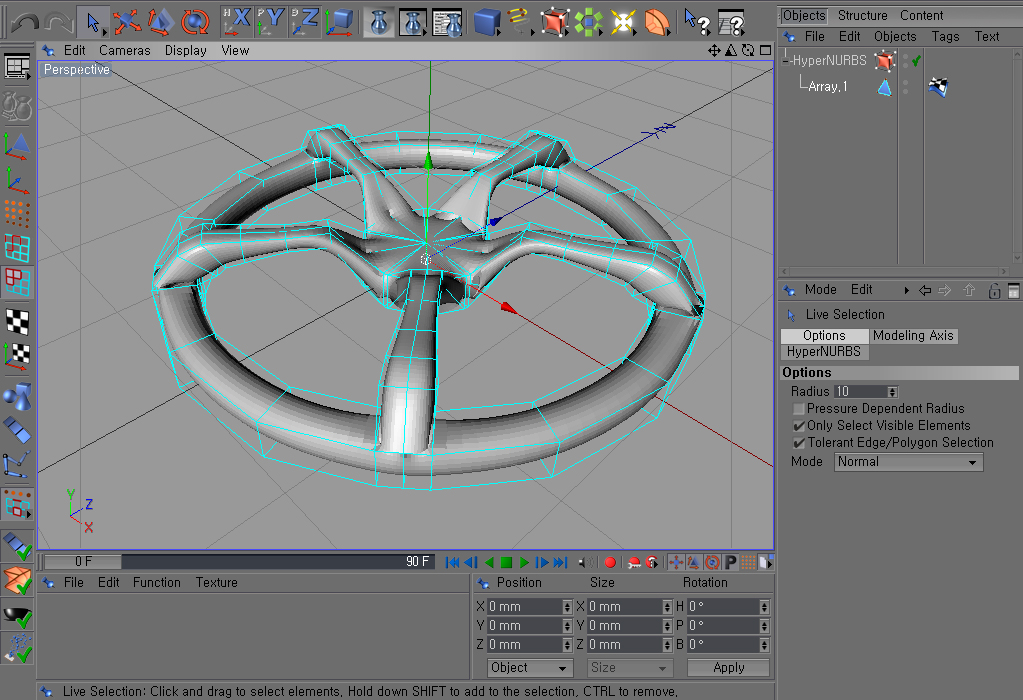
Task: Click the Radius value field
Action: (x=861, y=391)
